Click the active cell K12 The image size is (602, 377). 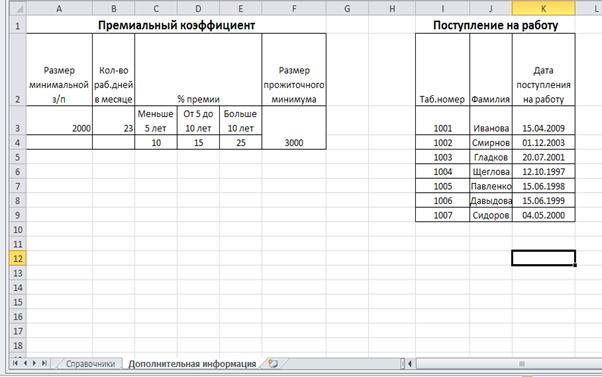point(544,258)
